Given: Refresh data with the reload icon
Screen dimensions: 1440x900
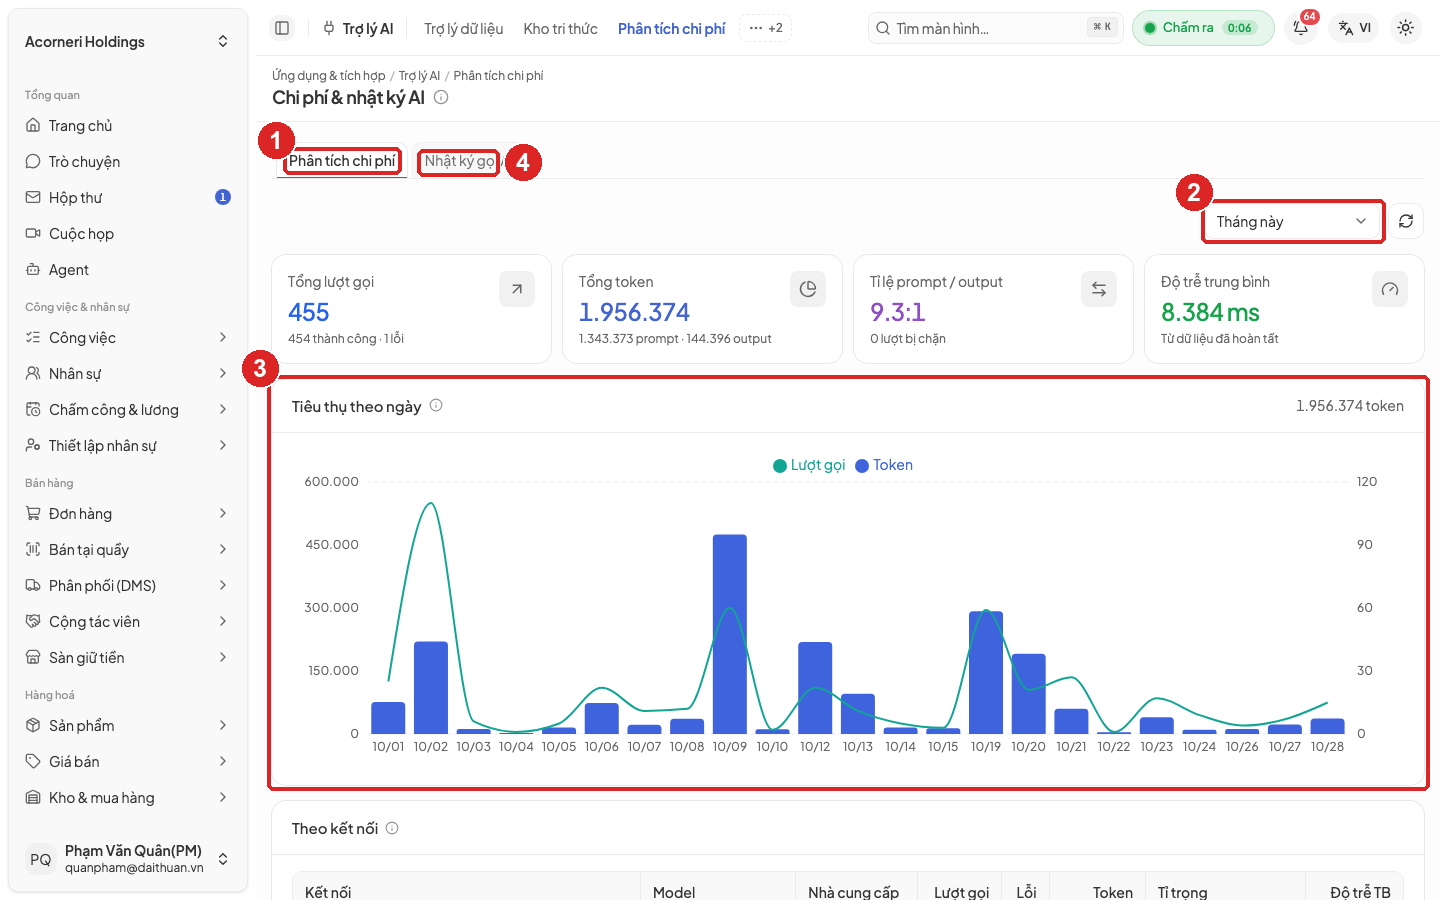Looking at the screenshot, I should [1405, 221].
